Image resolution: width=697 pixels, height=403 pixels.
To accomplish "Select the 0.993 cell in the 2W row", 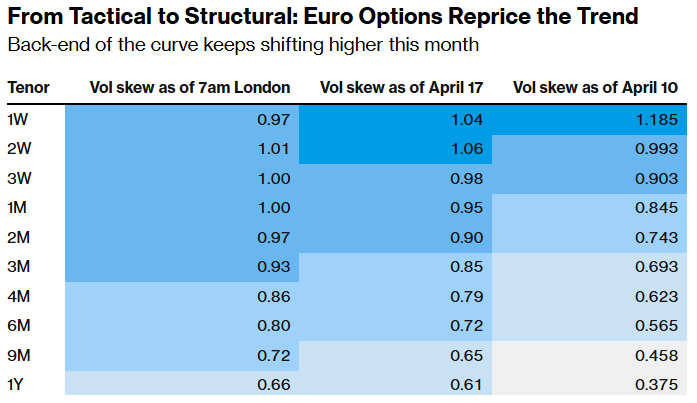I will 658,150.
